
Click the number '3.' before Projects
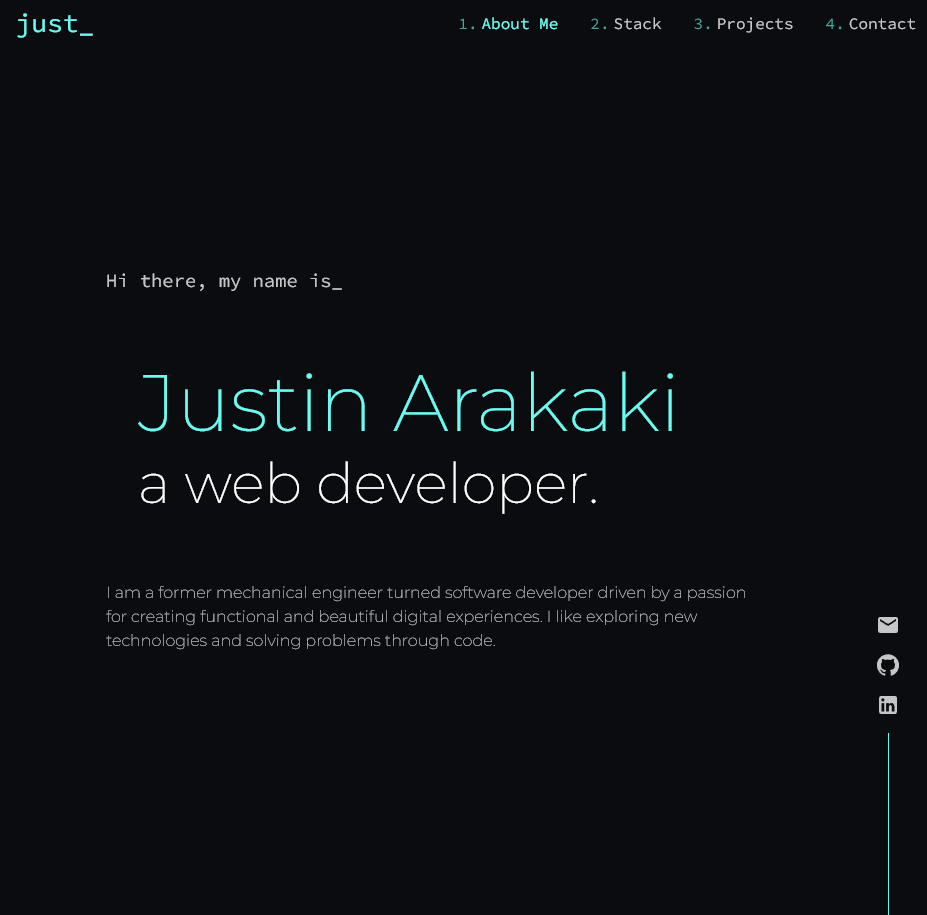pyautogui.click(x=702, y=23)
